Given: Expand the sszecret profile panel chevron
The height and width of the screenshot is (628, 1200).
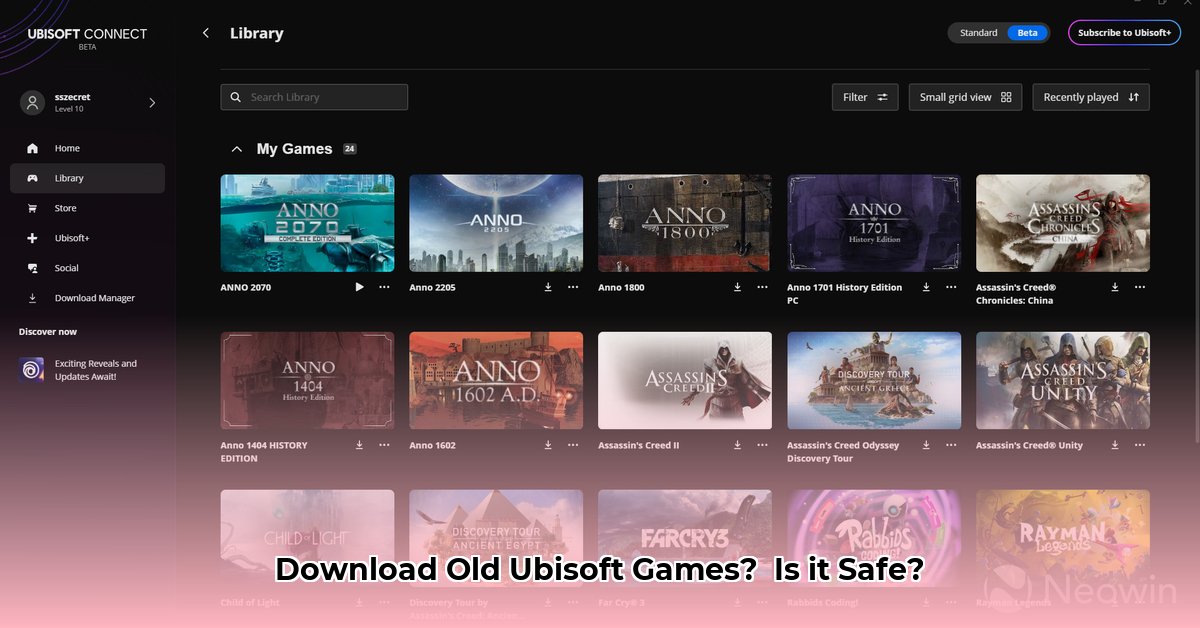Looking at the screenshot, I should (151, 102).
